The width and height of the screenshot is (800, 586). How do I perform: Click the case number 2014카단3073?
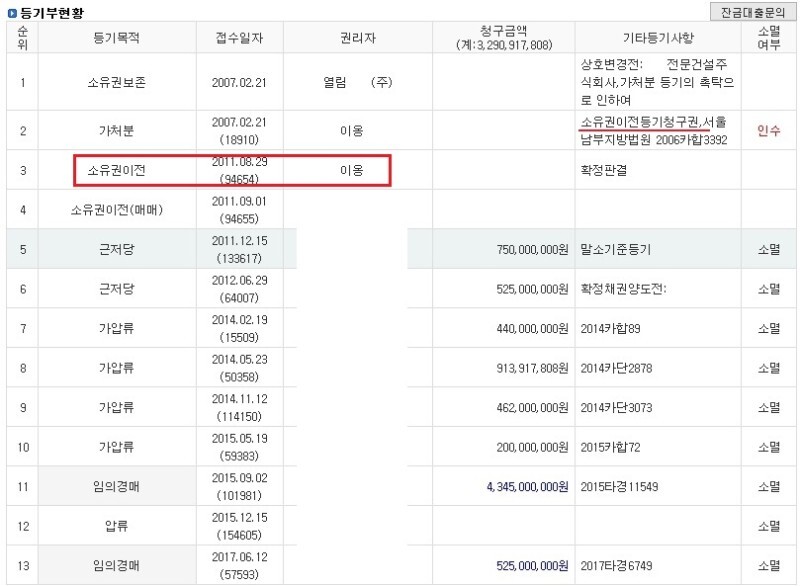pyautogui.click(x=616, y=407)
